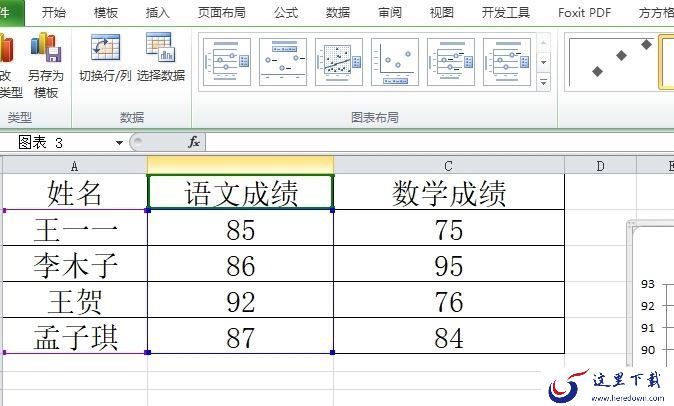Select cell with value 86
The height and width of the screenshot is (406, 674).
pyautogui.click(x=240, y=264)
